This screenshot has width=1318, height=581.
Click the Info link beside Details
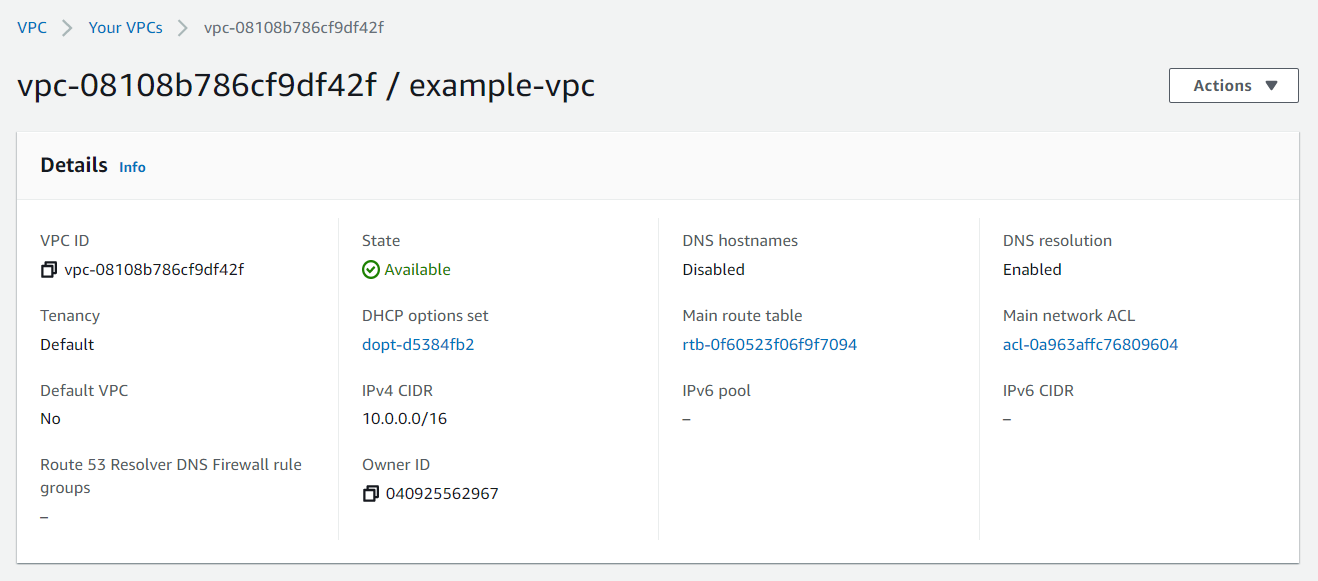(132, 166)
